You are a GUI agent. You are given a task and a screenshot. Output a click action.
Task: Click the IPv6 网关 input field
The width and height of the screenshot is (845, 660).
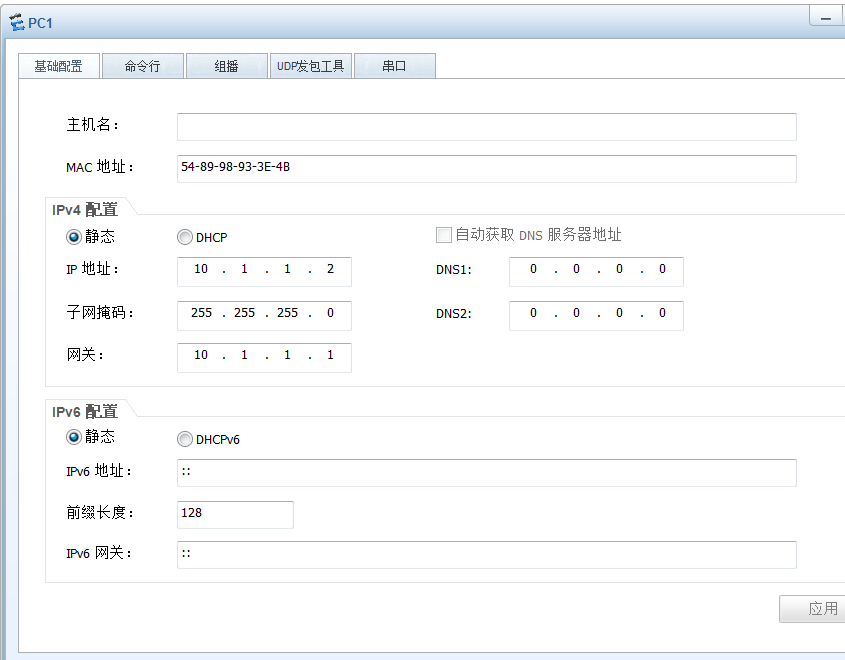point(487,555)
